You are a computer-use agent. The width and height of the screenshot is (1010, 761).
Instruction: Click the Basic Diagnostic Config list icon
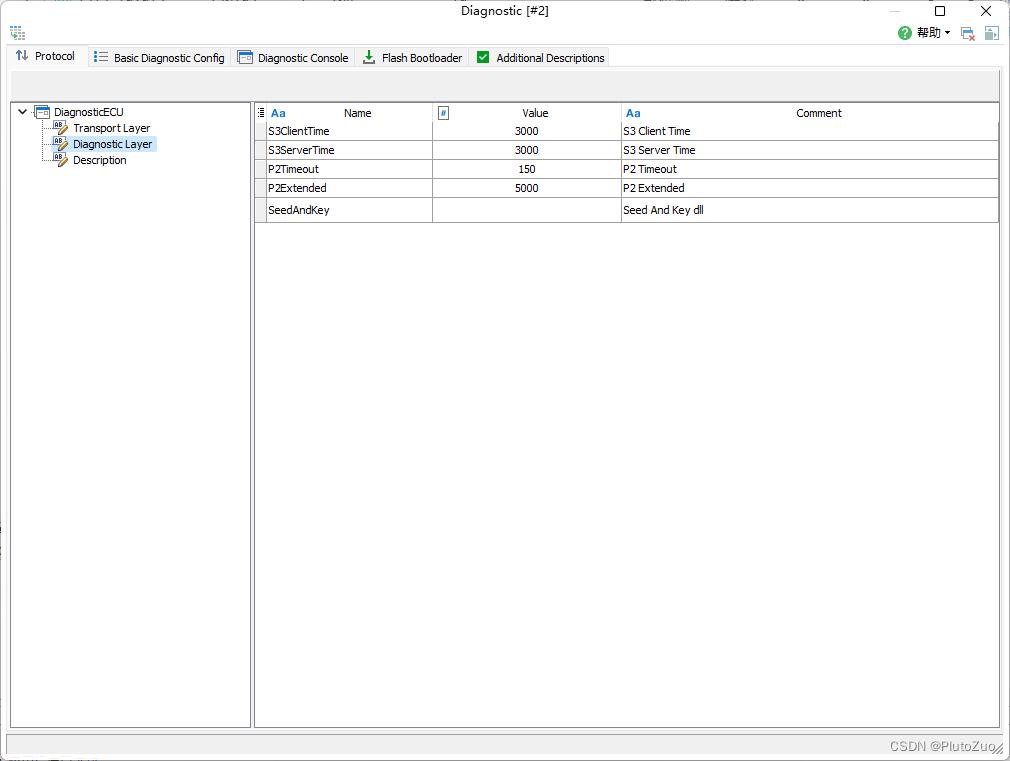click(x=100, y=57)
